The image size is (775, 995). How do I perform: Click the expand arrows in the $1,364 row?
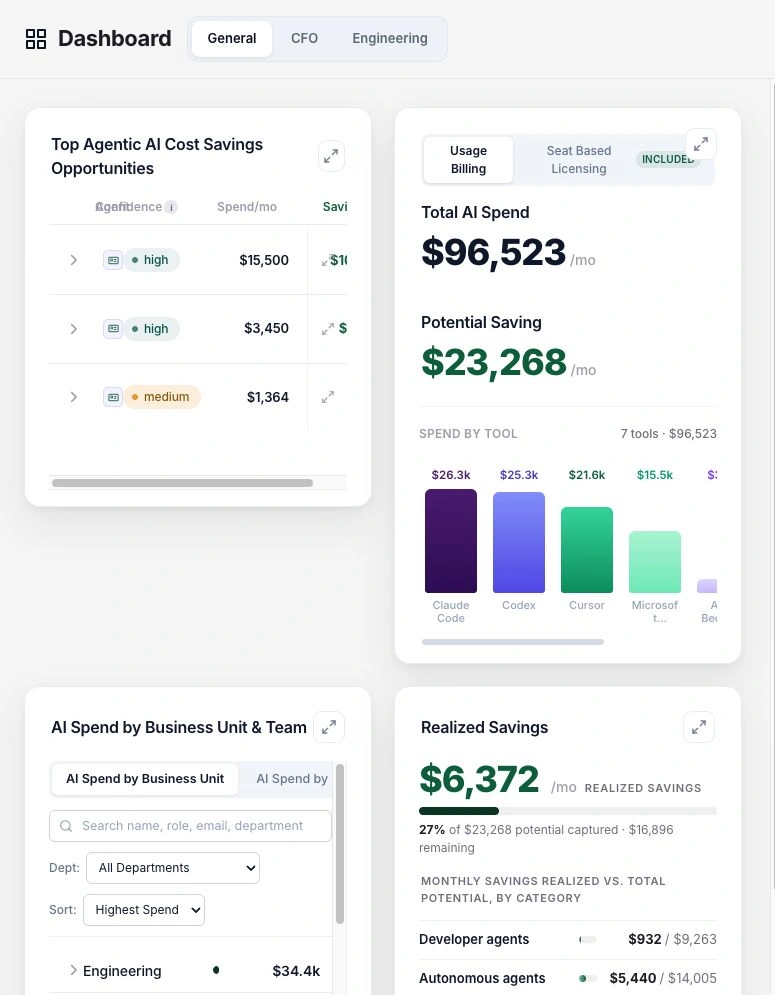[328, 397]
